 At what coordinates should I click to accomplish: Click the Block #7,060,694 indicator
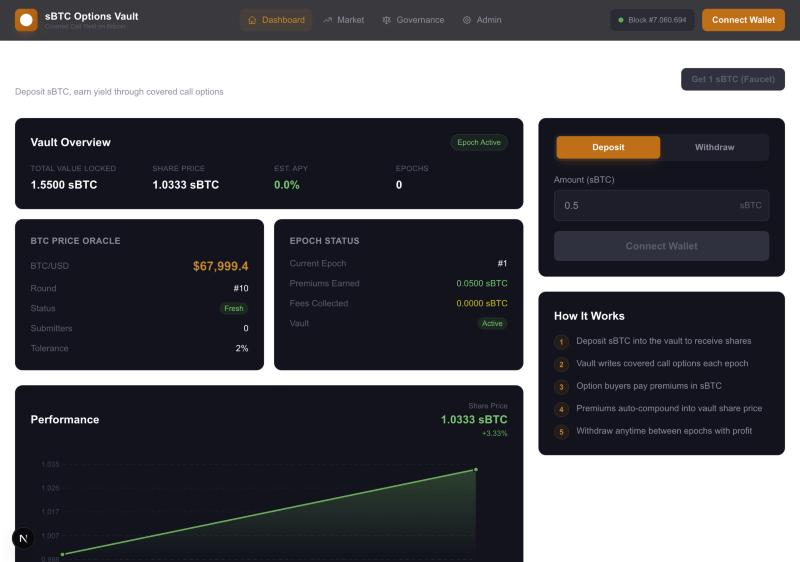tap(652, 20)
